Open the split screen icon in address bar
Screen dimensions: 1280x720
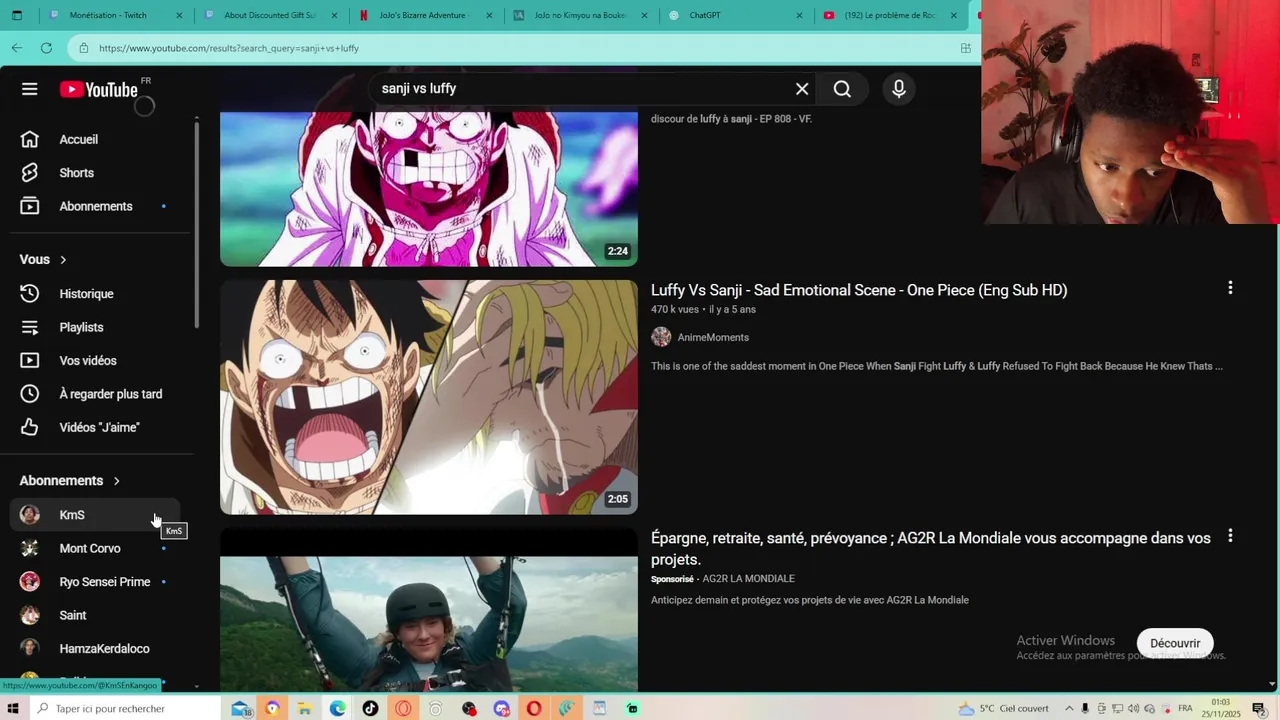point(966,48)
